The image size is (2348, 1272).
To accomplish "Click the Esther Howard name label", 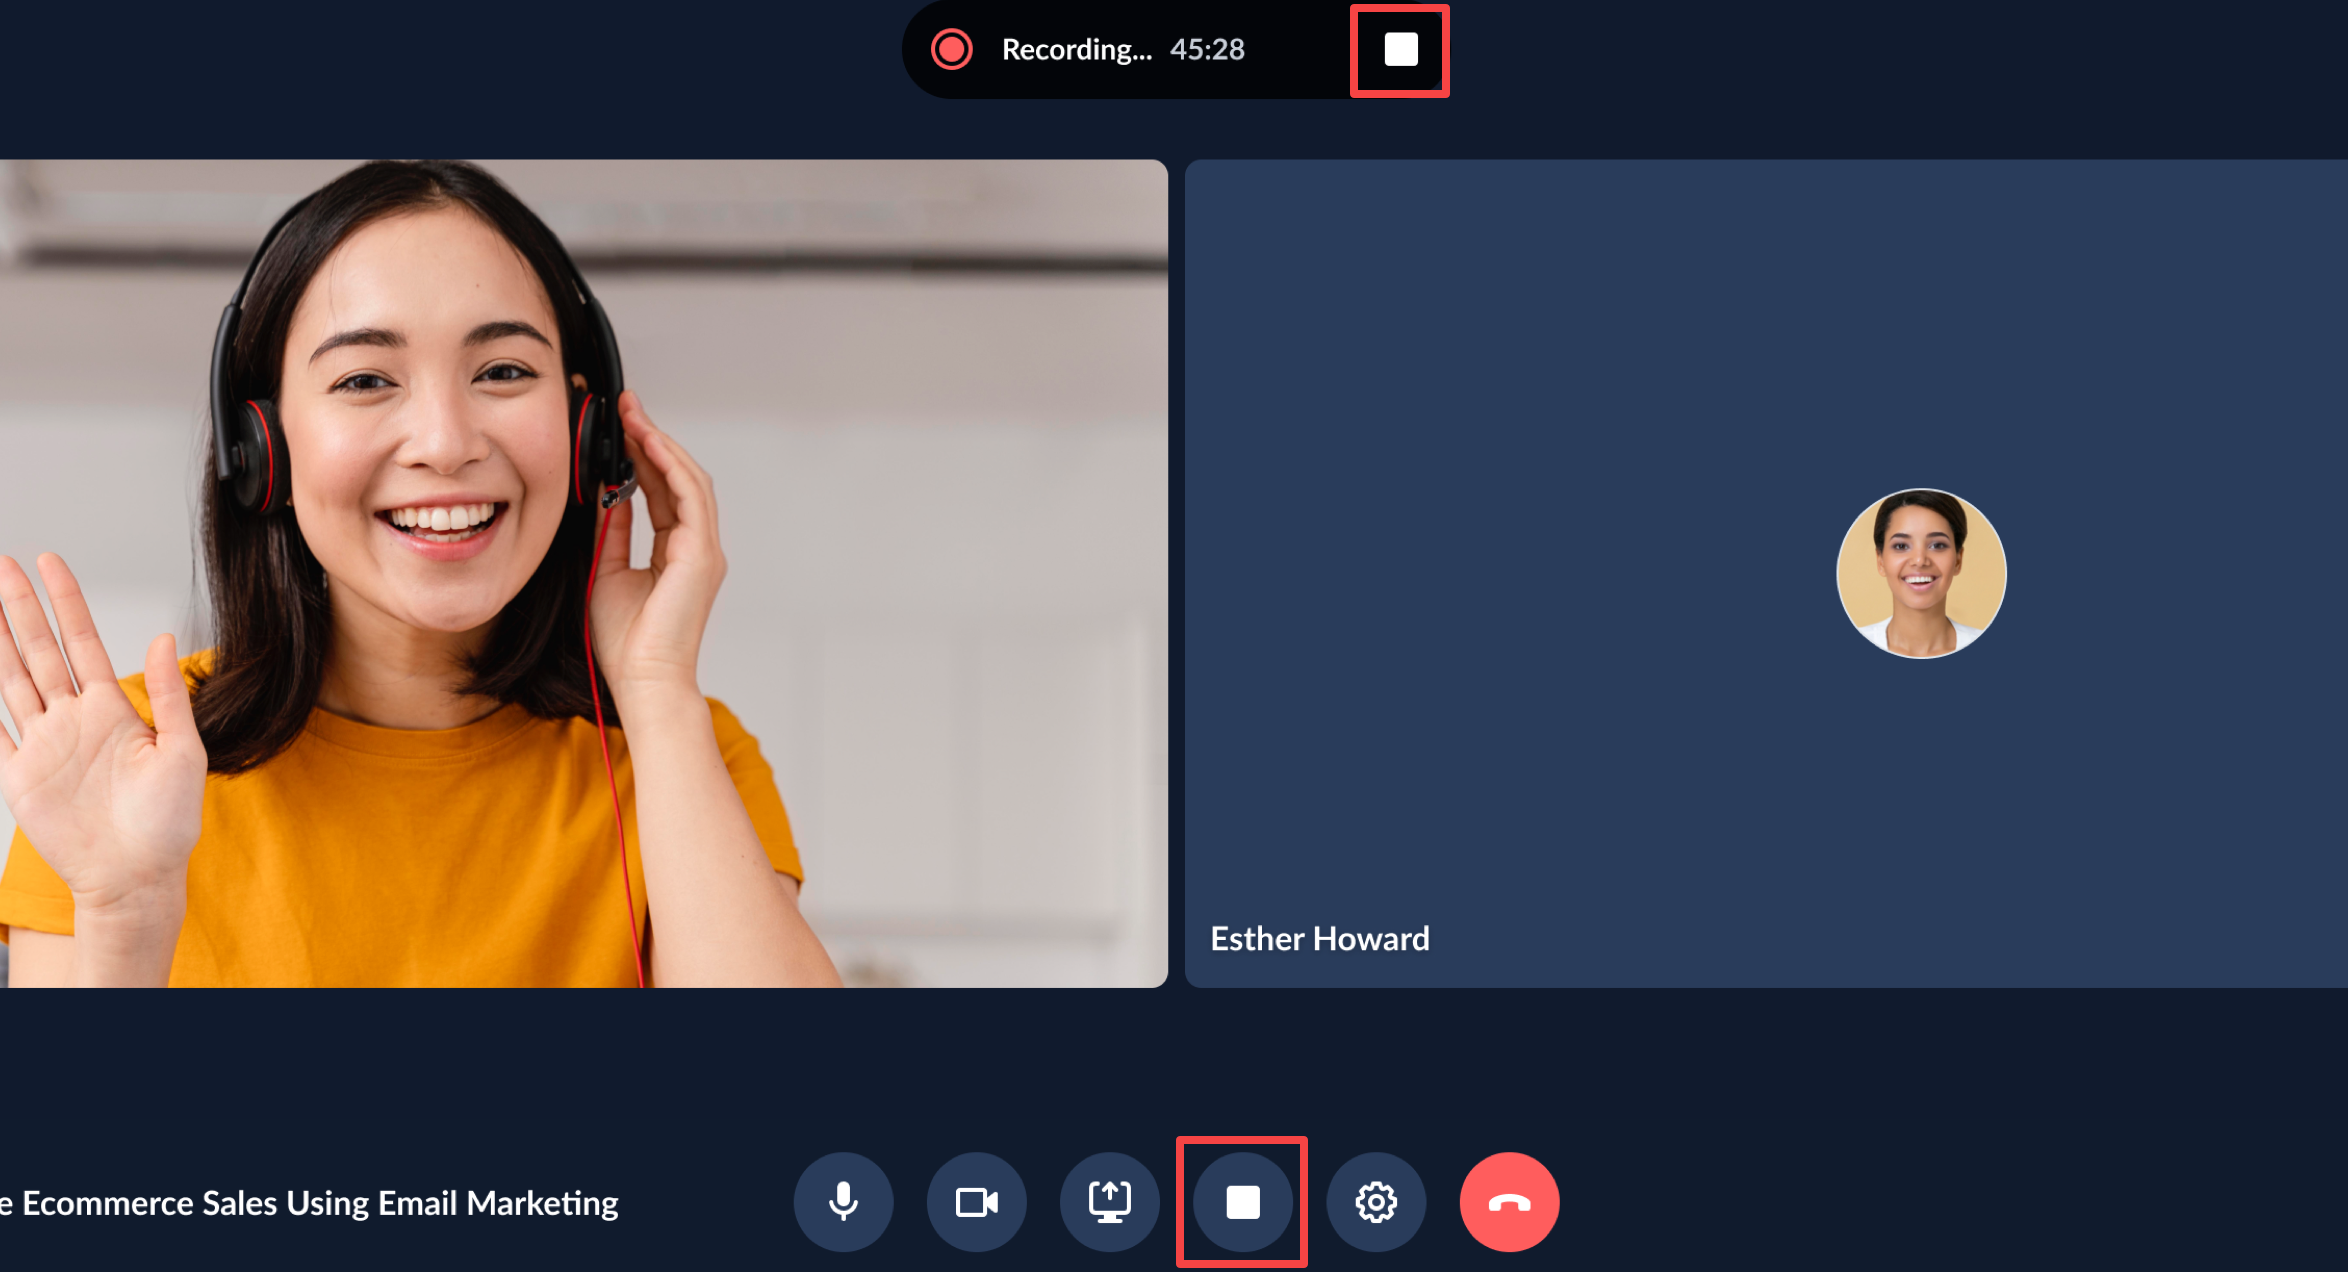I will 1319,939.
